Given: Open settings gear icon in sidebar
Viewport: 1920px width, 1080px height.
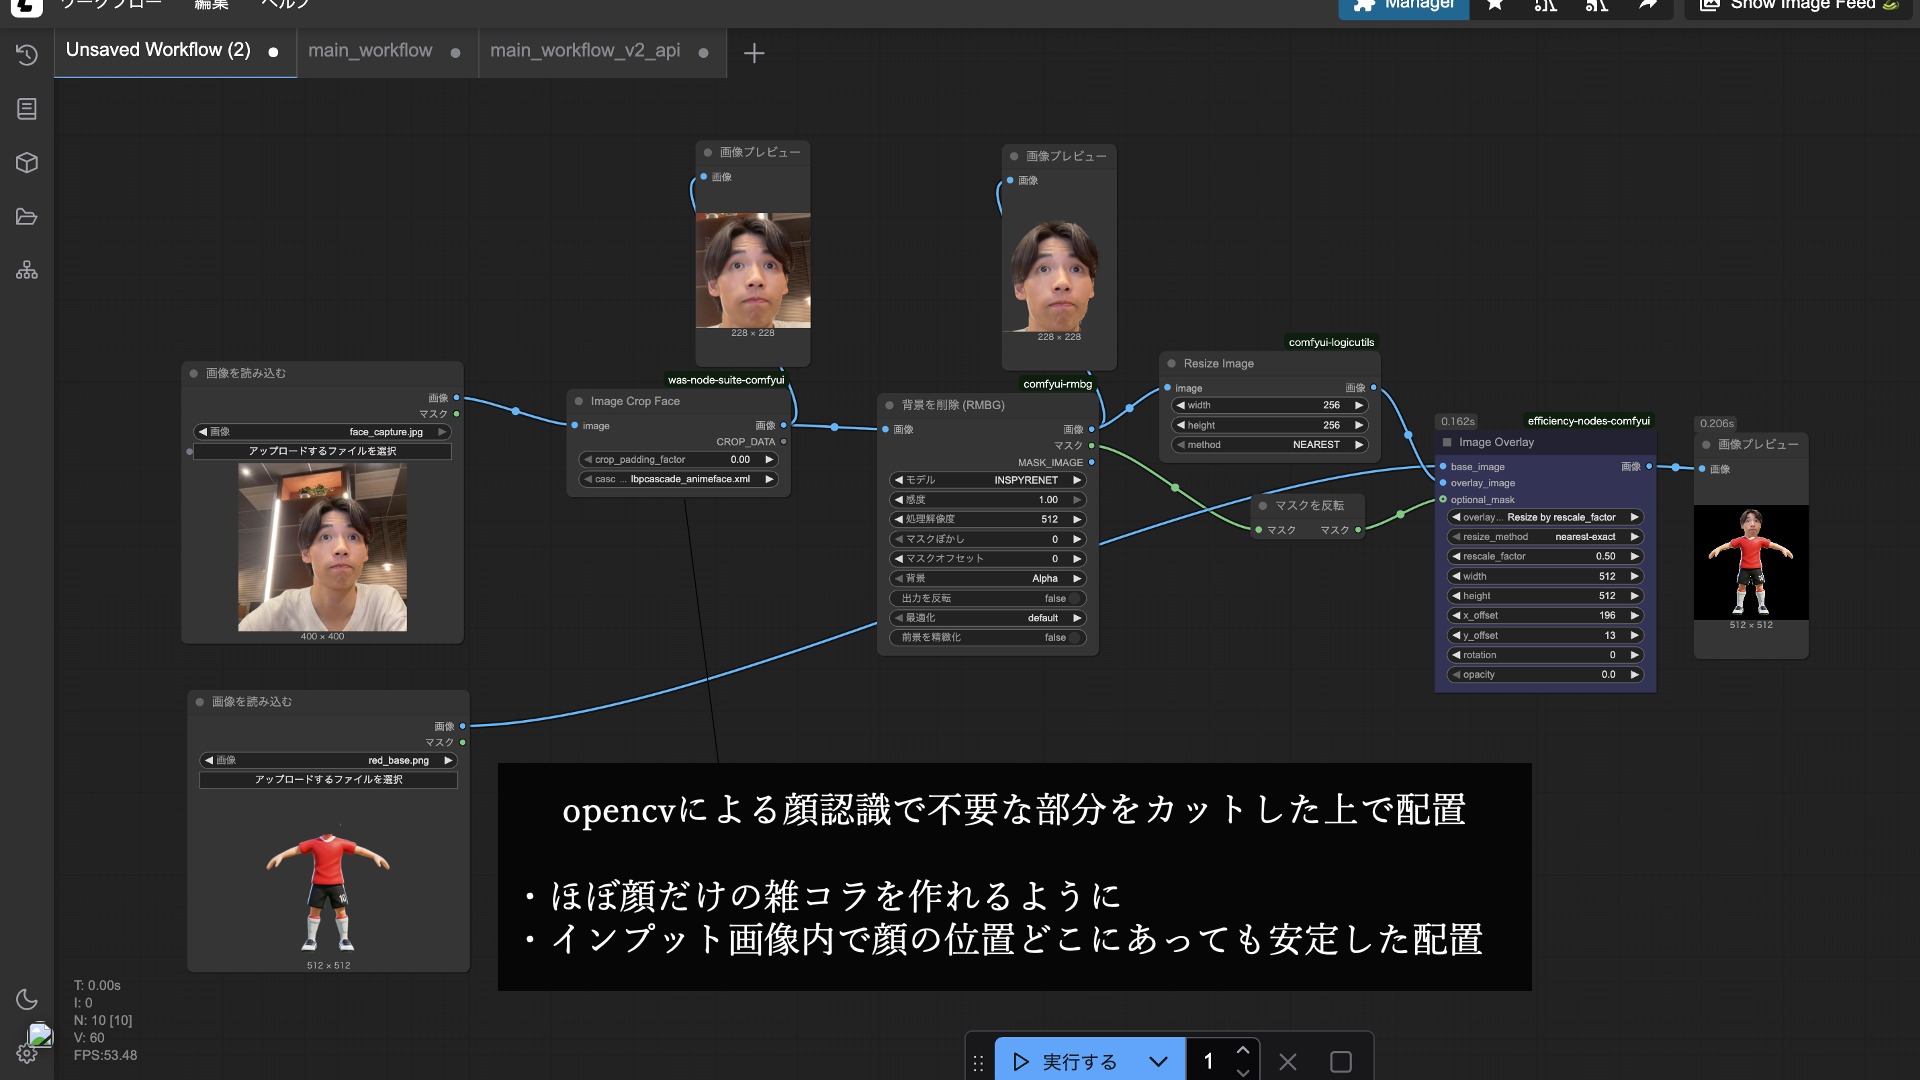Looking at the screenshot, I should tap(27, 1054).
